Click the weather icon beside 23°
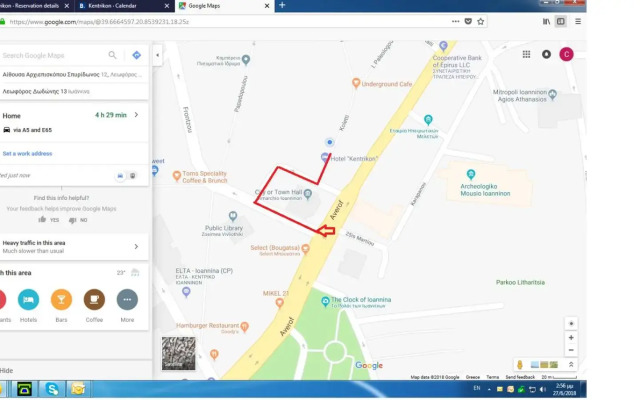 135,273
